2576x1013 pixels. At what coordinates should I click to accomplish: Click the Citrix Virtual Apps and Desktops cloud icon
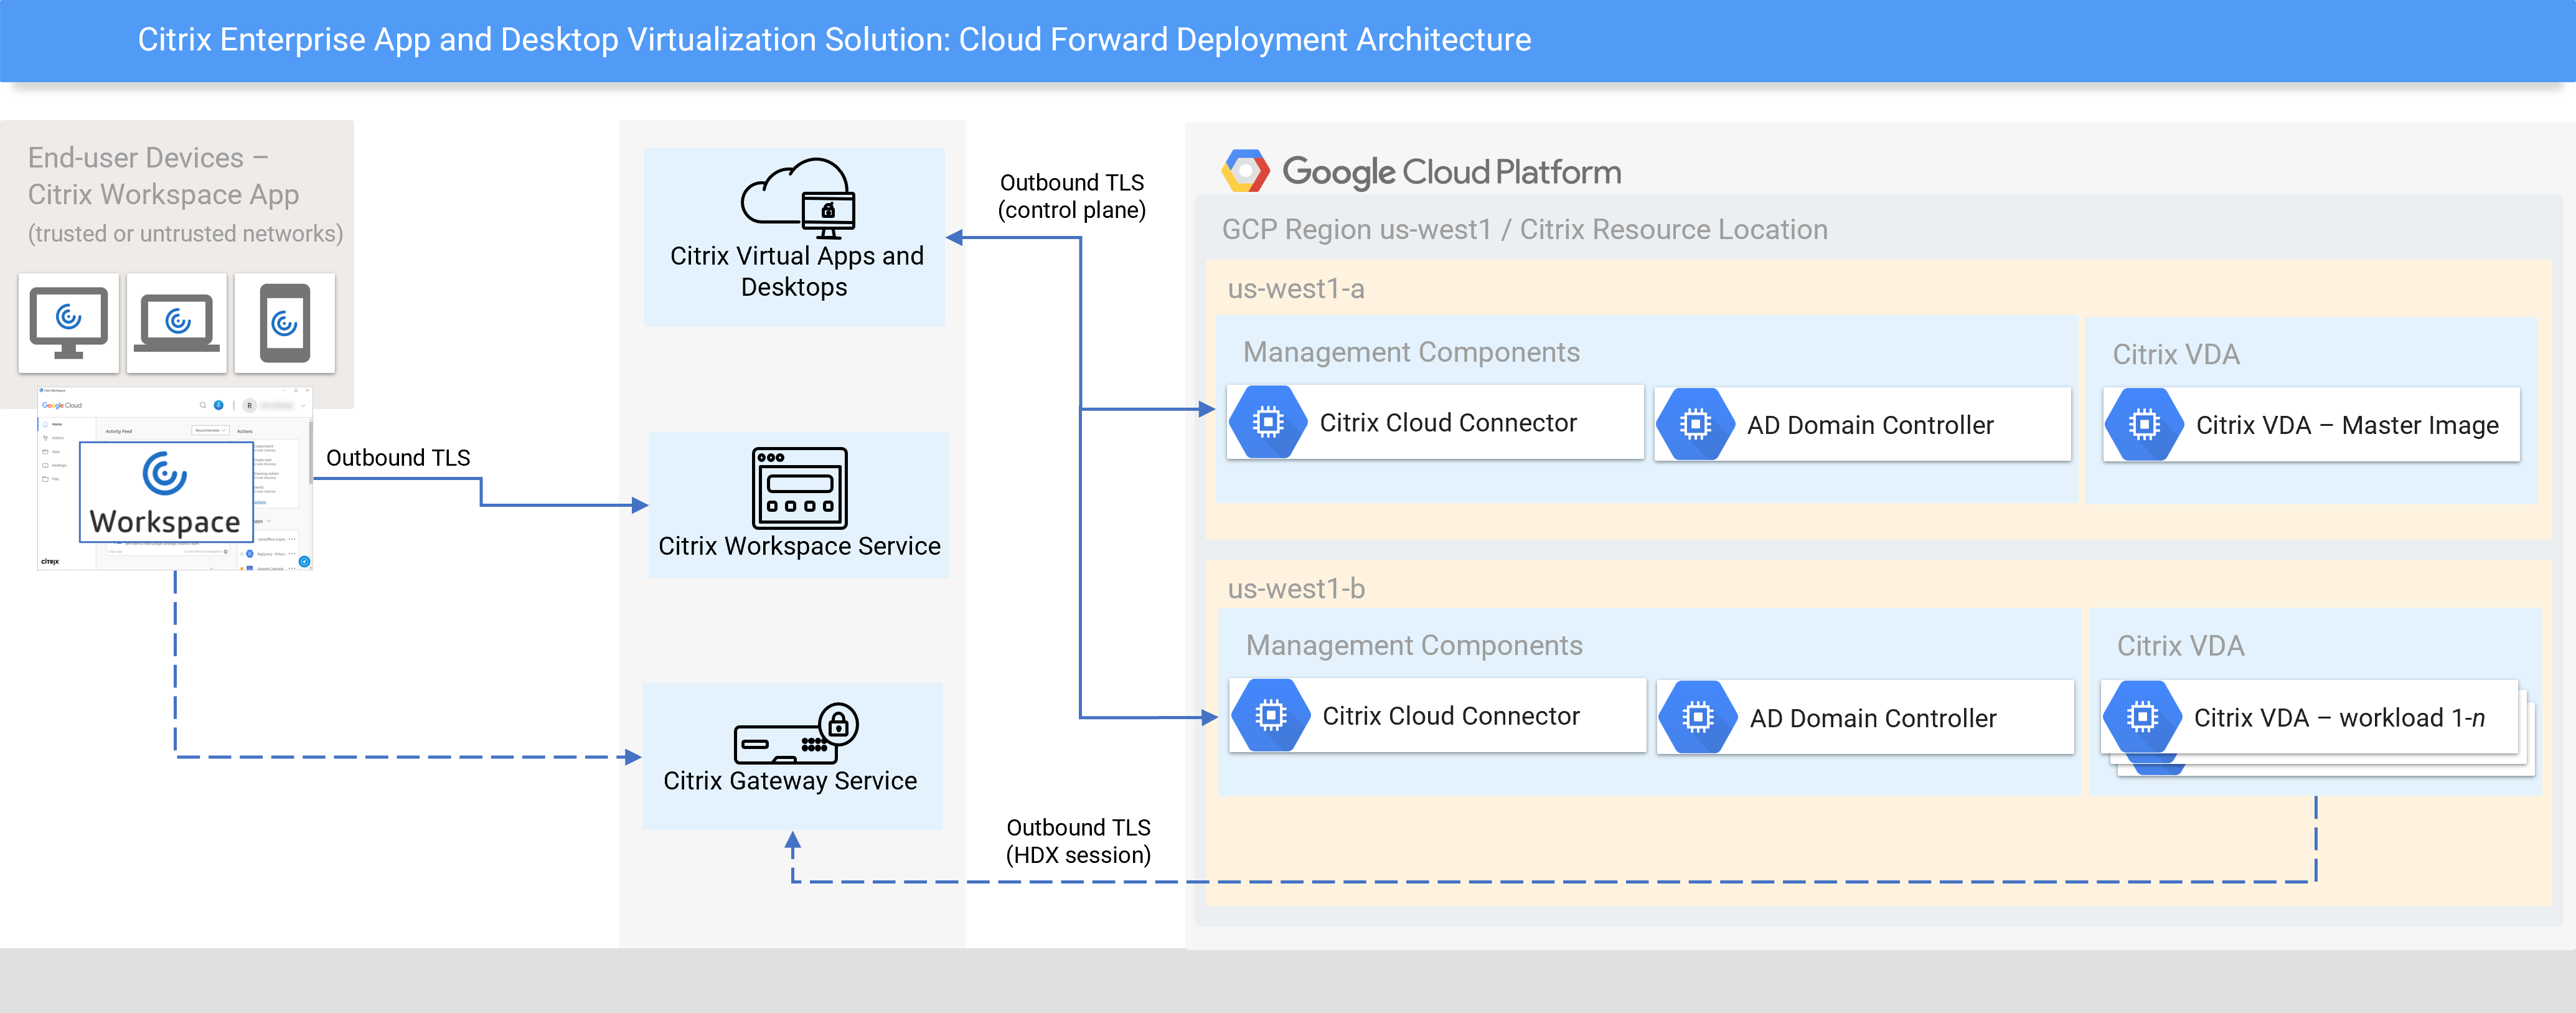tap(797, 197)
